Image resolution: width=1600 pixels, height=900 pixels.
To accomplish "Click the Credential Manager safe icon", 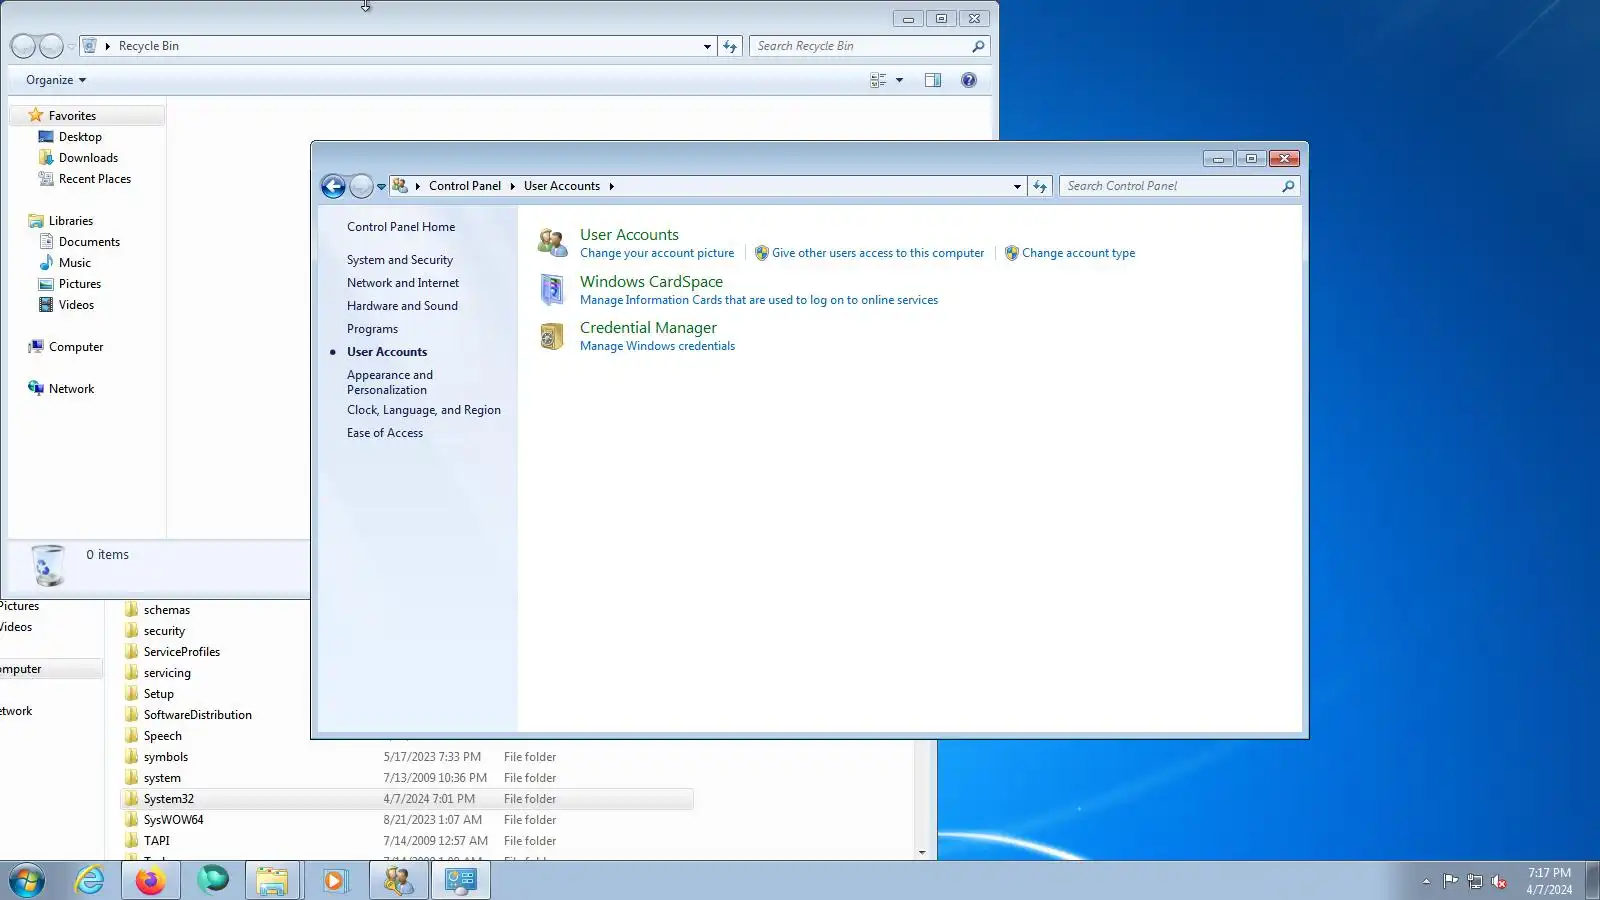I will (x=552, y=336).
